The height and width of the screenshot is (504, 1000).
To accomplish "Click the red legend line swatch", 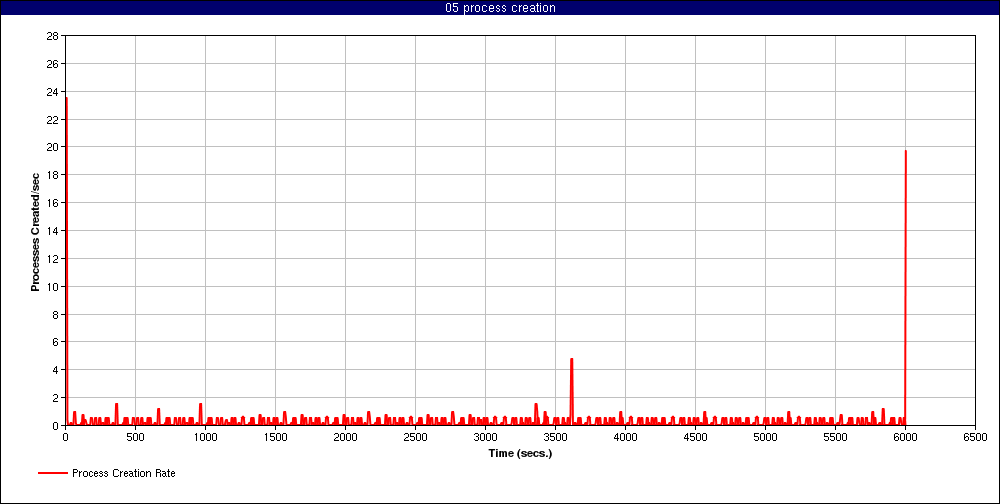I will 52,473.
